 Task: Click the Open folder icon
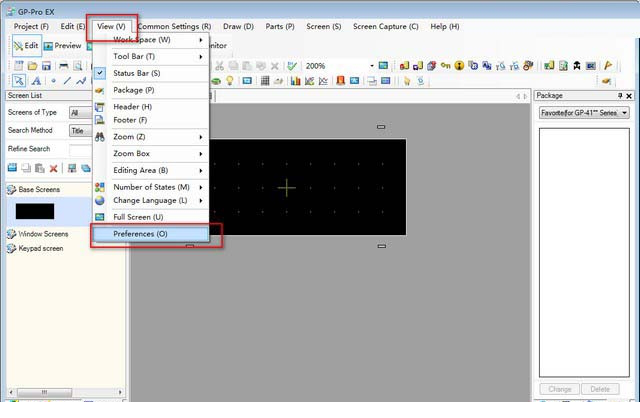(x=33, y=66)
